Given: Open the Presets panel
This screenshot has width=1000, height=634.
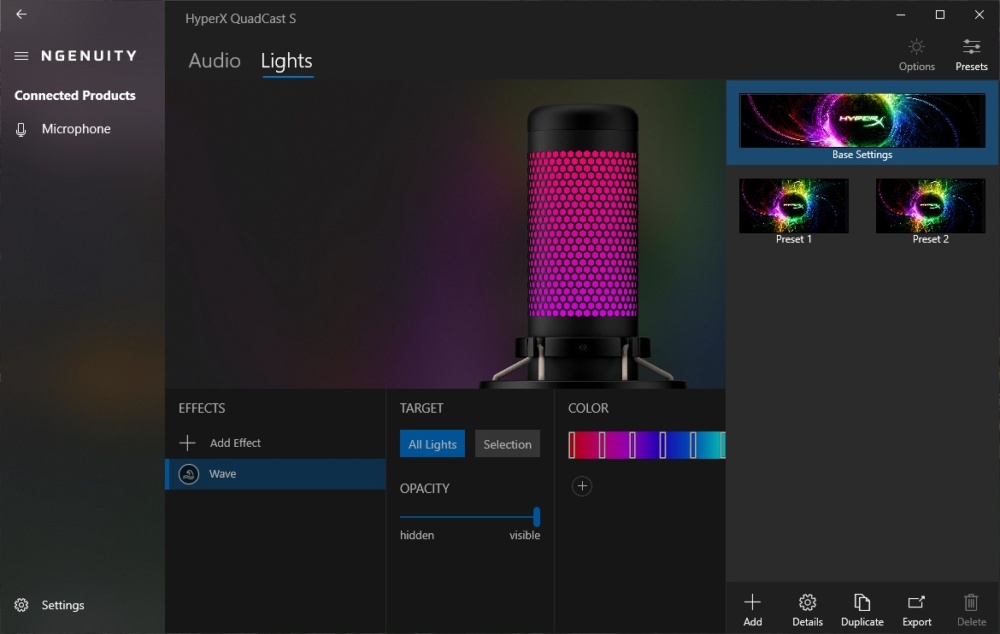Looking at the screenshot, I should click(971, 55).
